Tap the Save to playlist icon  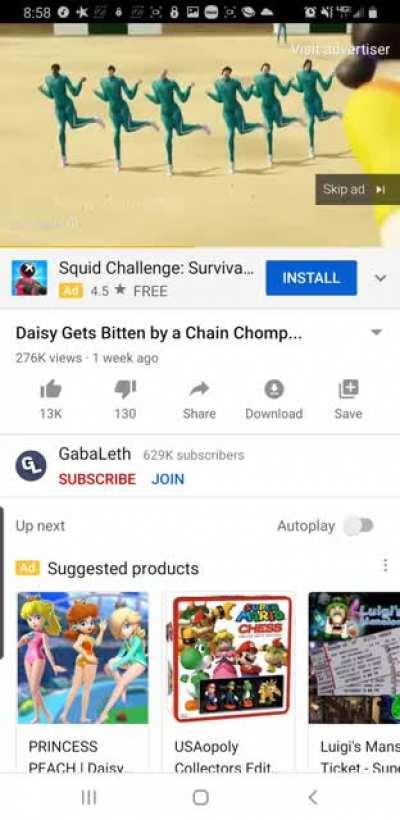(348, 389)
